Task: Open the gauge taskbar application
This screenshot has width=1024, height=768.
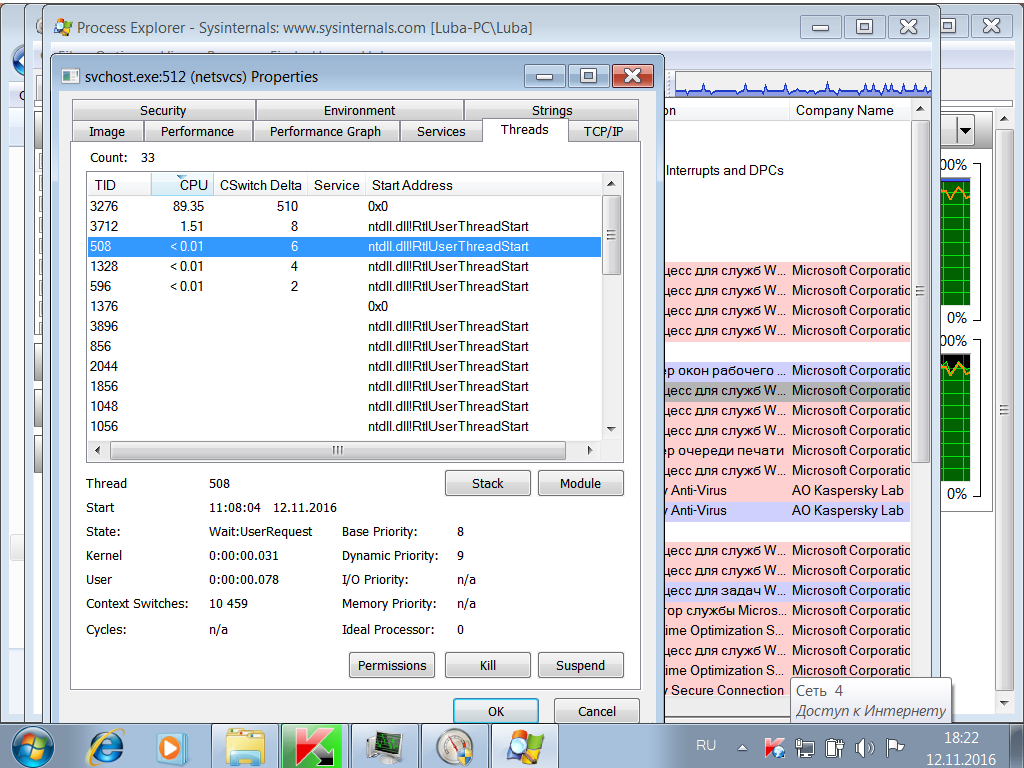Action: pyautogui.click(x=455, y=746)
